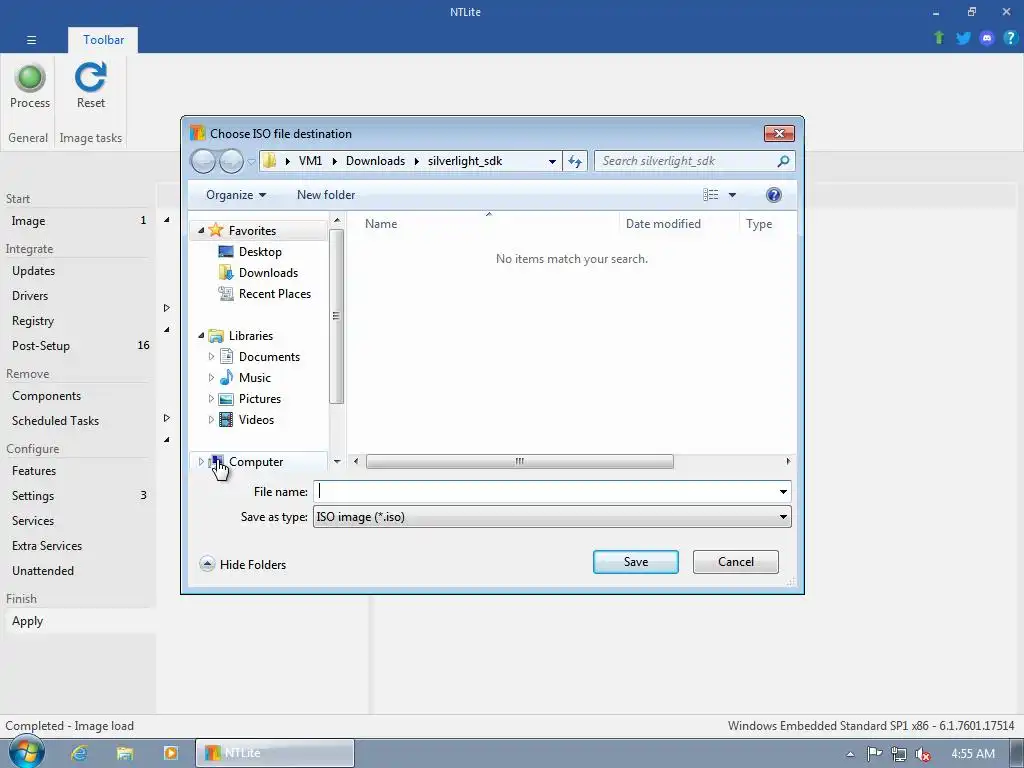
Task: Expand the Computer tree node
Action: pos(201,462)
